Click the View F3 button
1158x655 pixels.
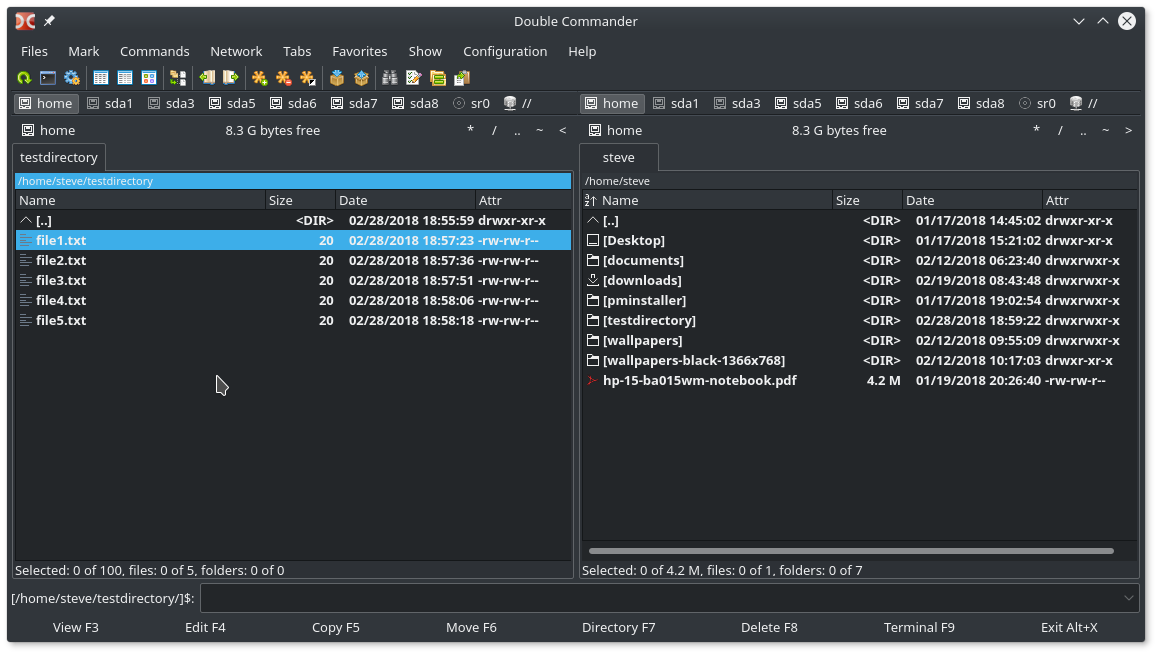pos(75,628)
